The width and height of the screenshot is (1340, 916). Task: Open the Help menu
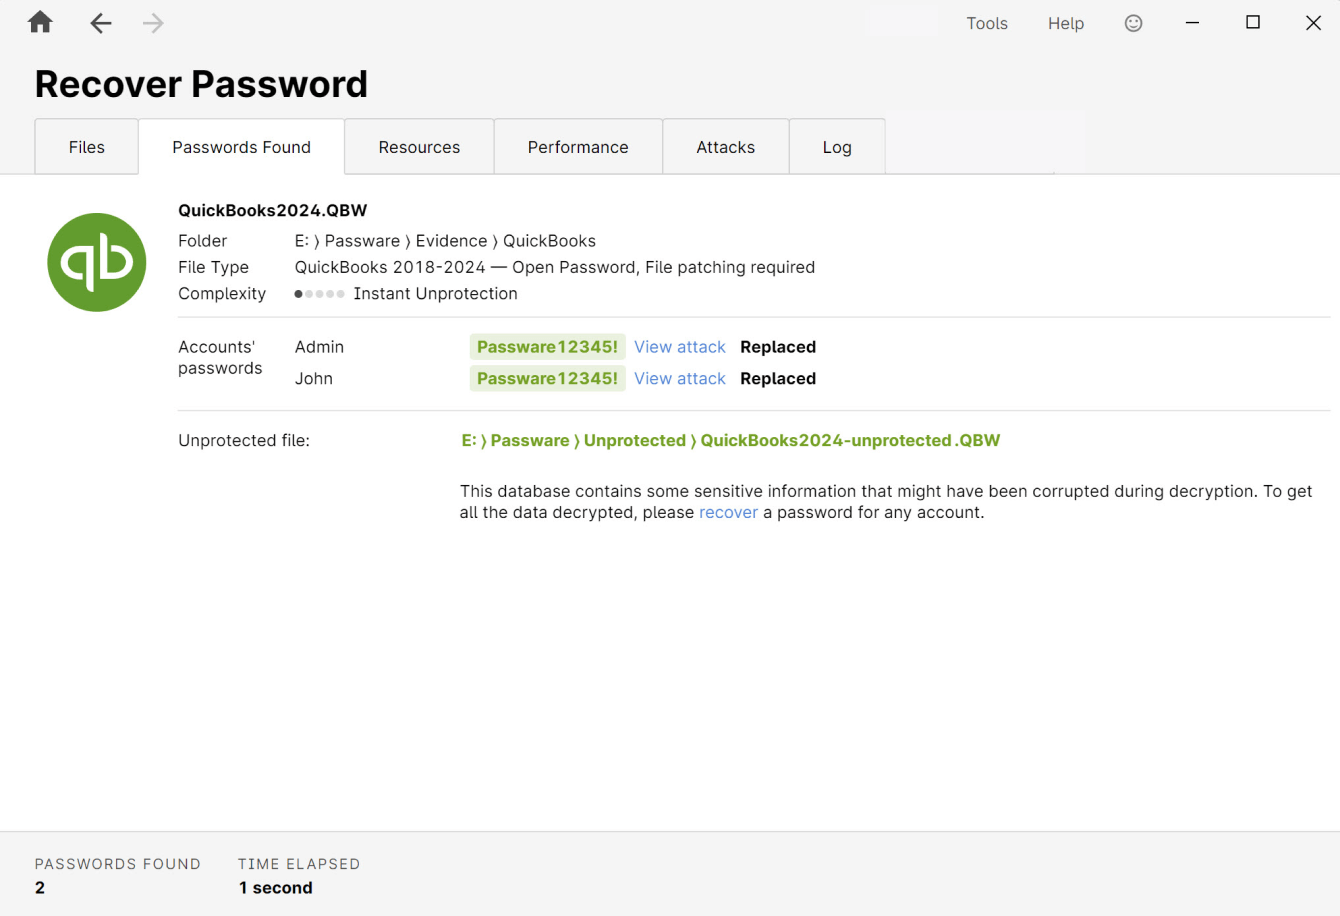(1066, 23)
